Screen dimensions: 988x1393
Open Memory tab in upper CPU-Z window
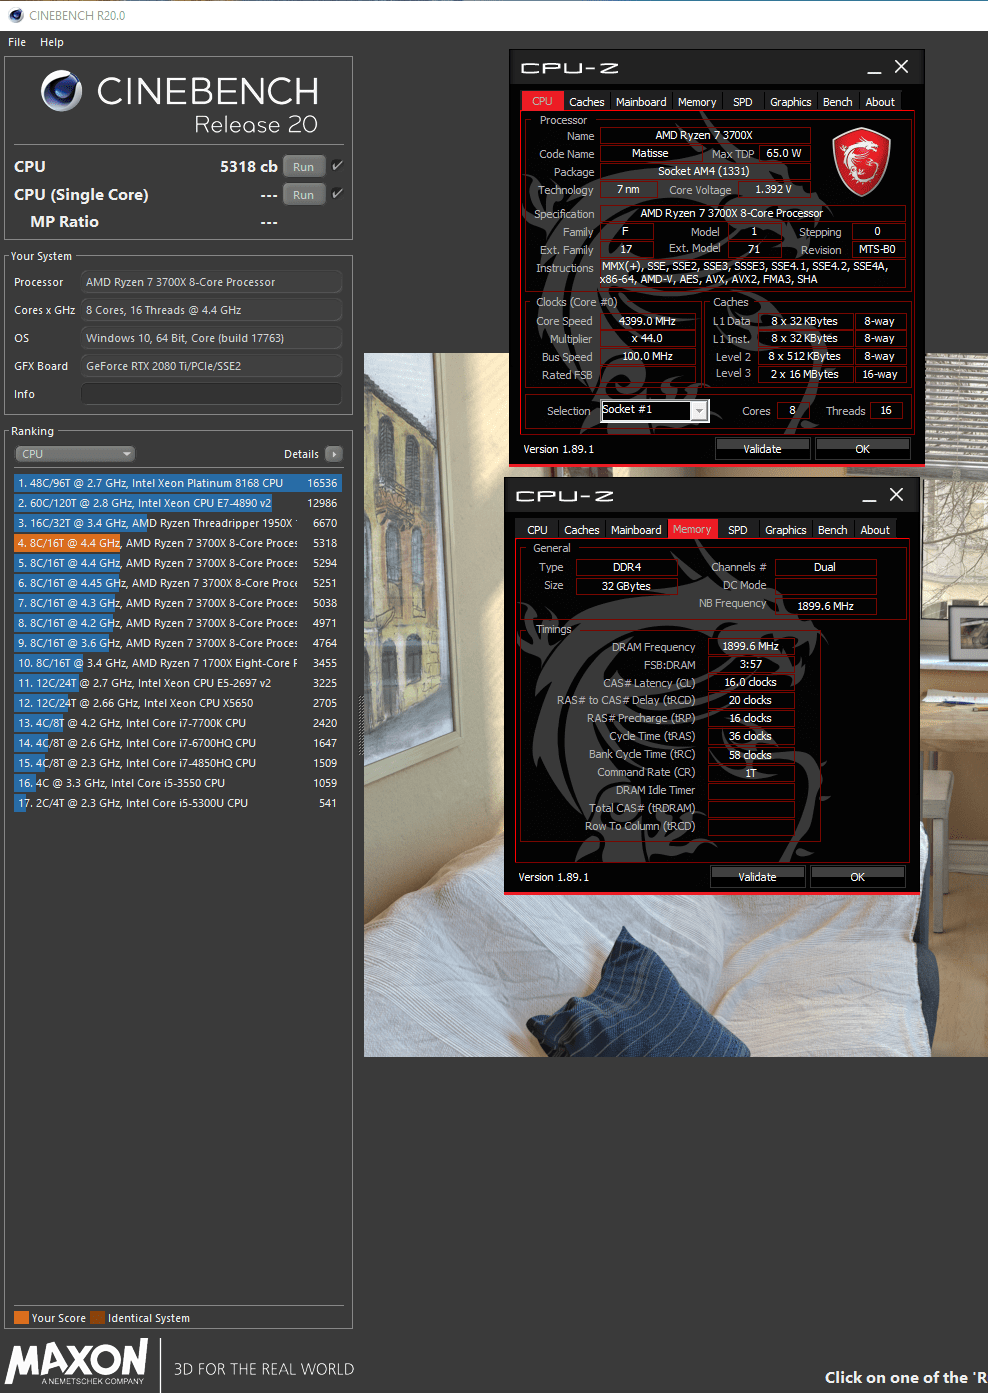coord(697,102)
